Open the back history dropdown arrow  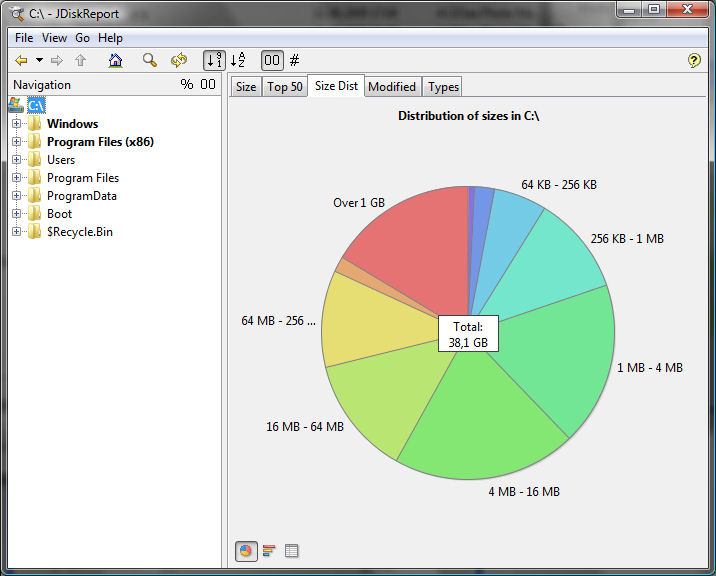point(40,60)
